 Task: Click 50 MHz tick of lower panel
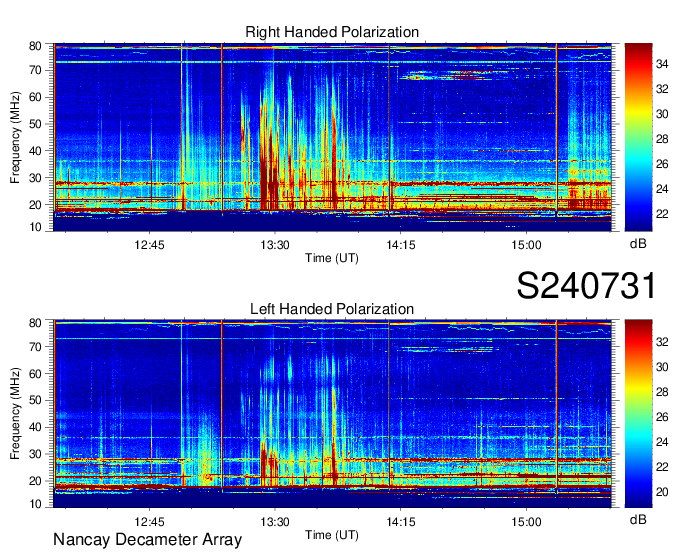pyautogui.click(x=35, y=400)
